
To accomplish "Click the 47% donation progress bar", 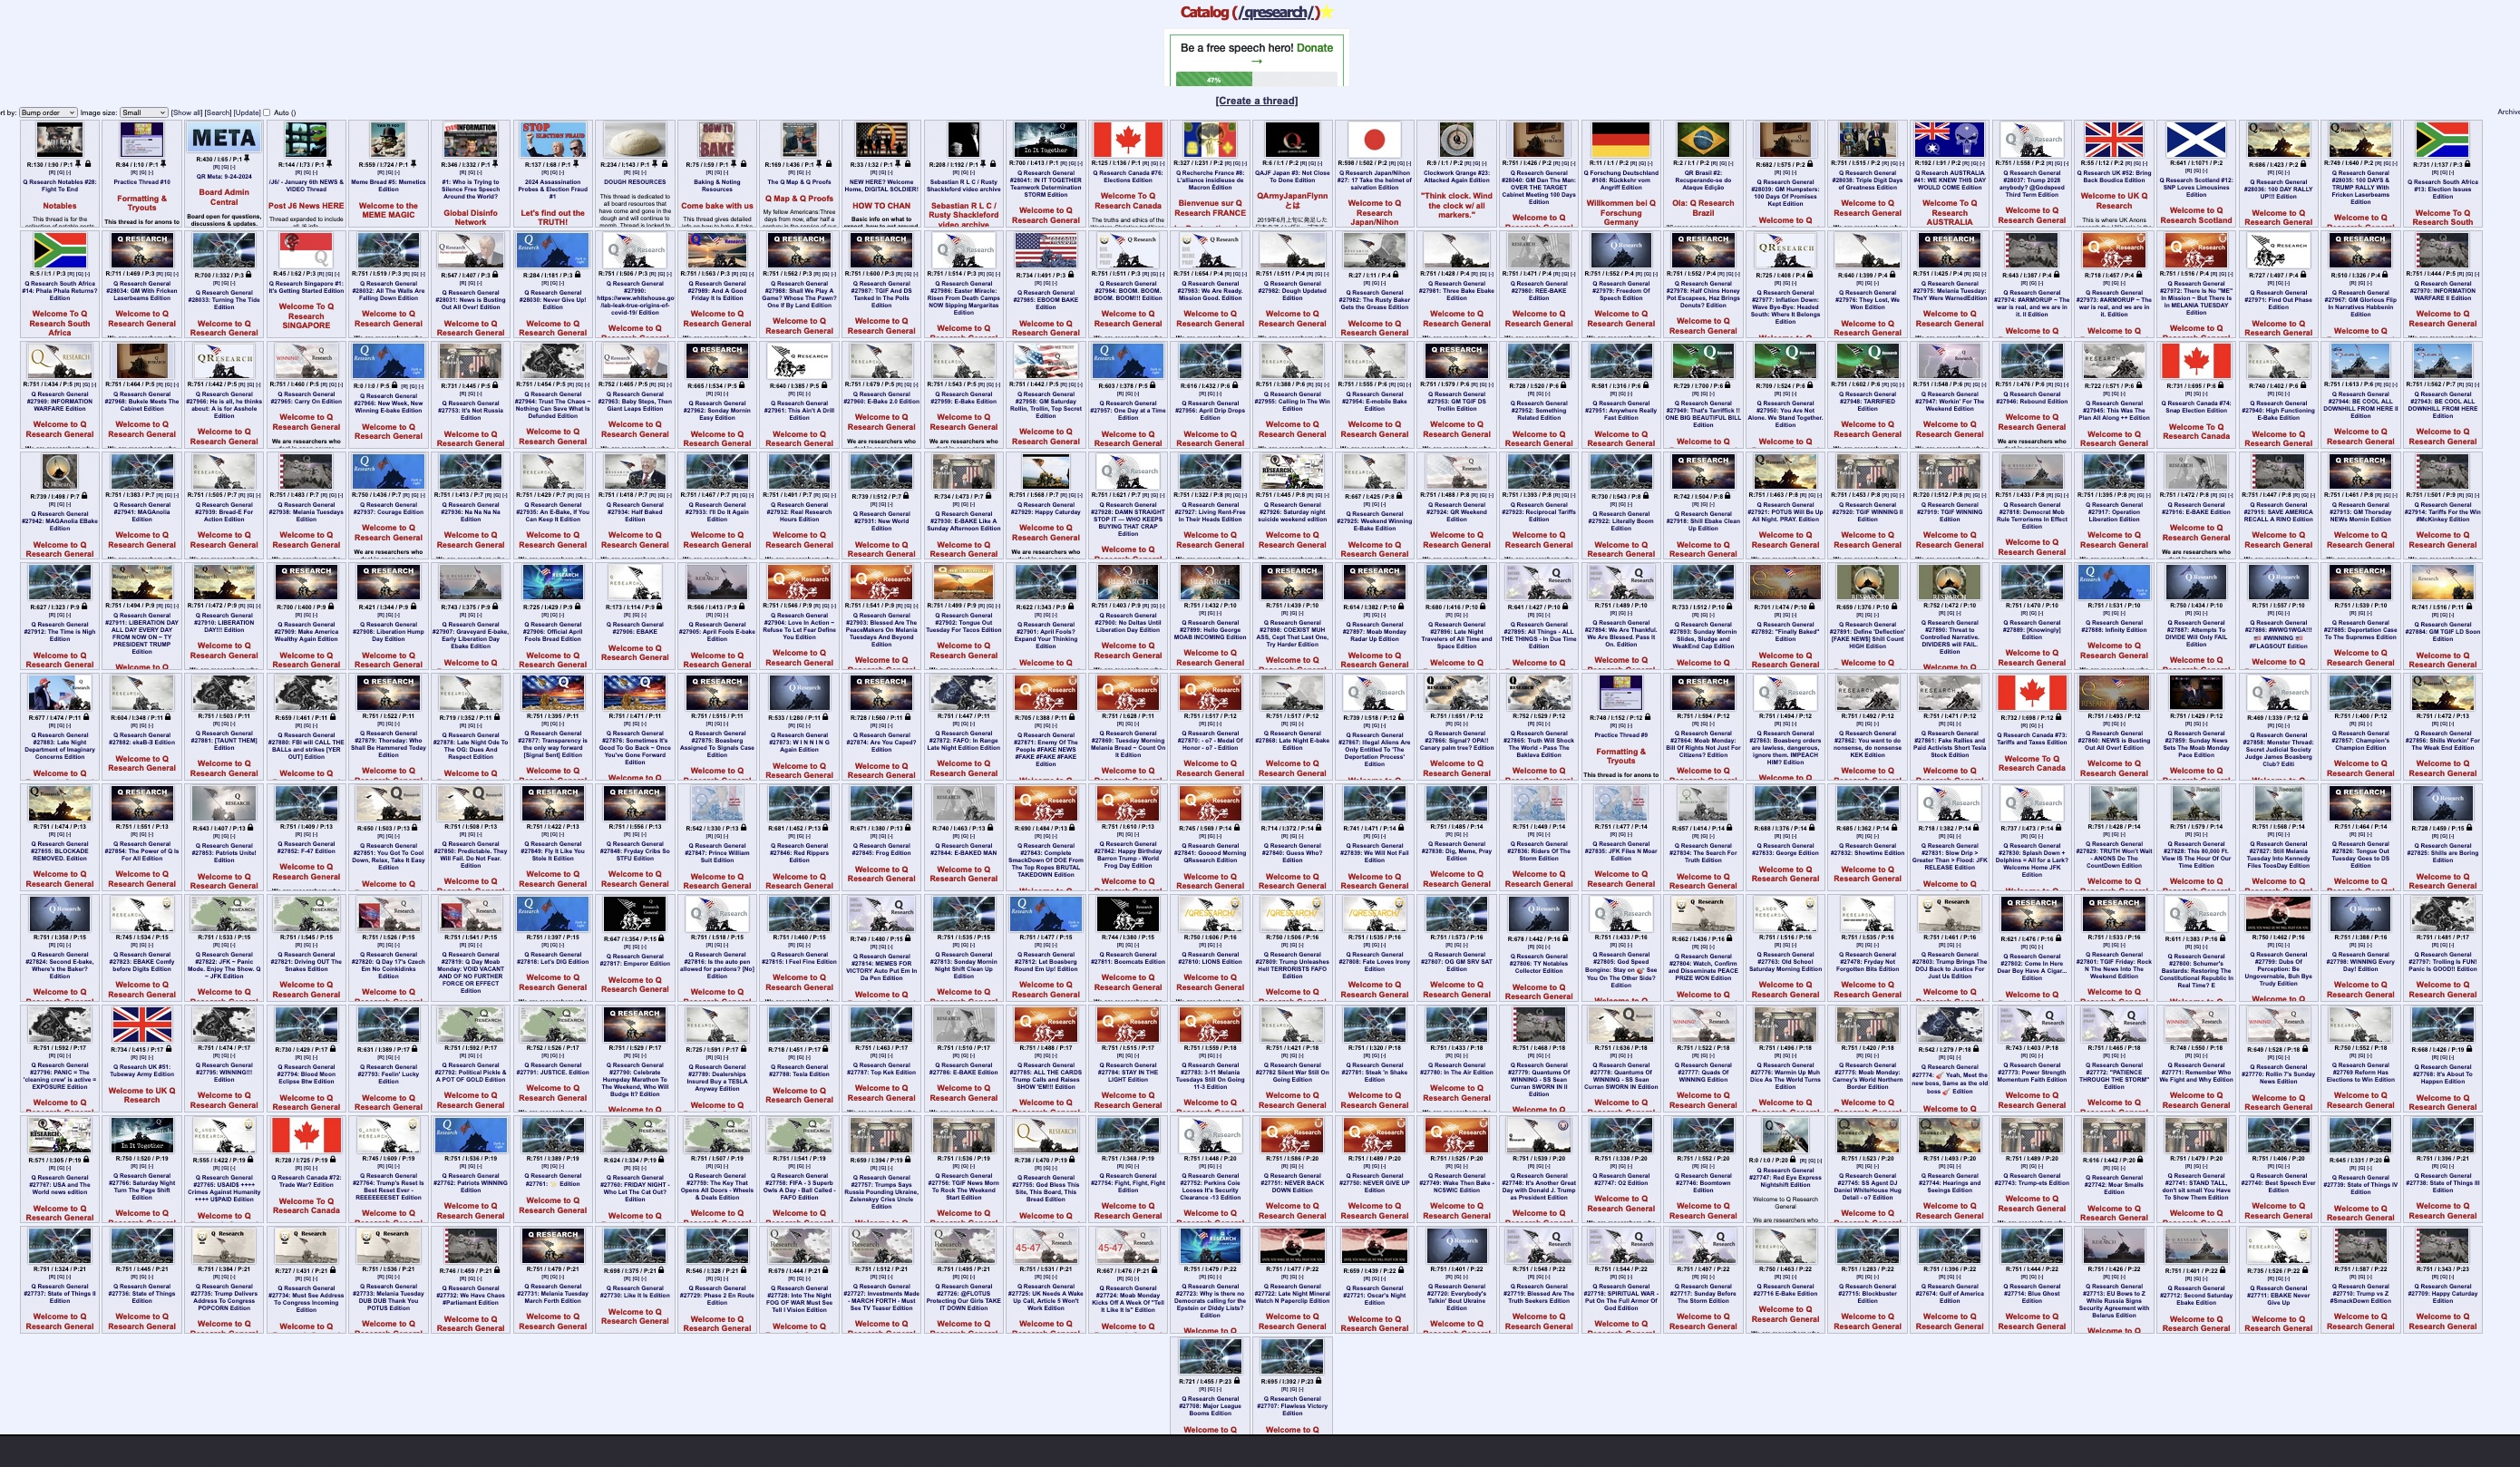I will coord(1257,79).
